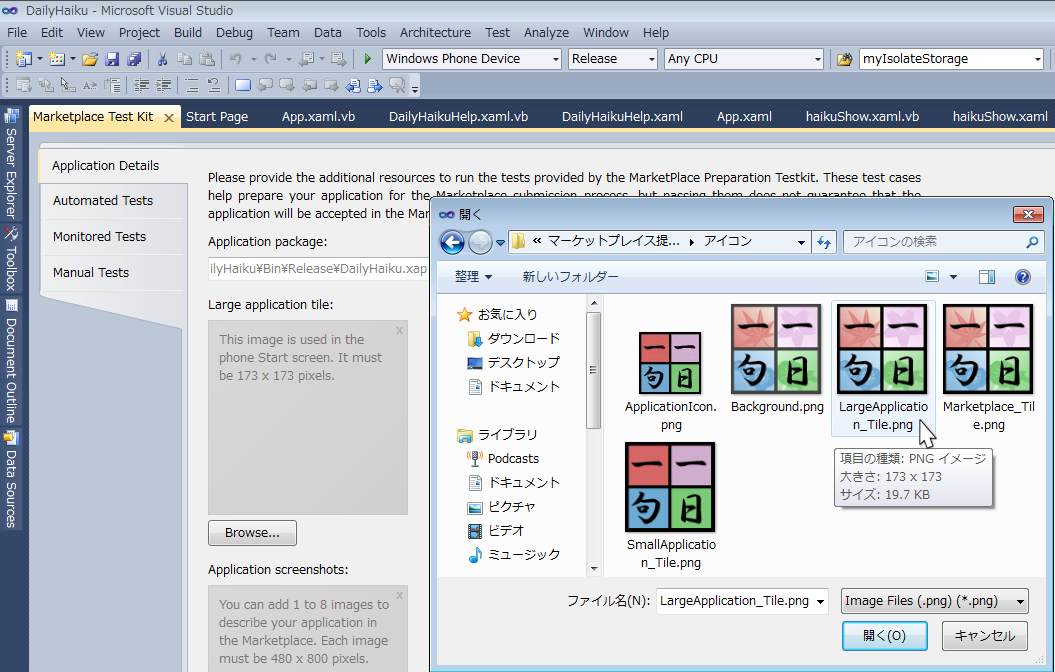Click the Open File folder icon
Image resolution: width=1055 pixels, height=672 pixels.
(x=90, y=59)
